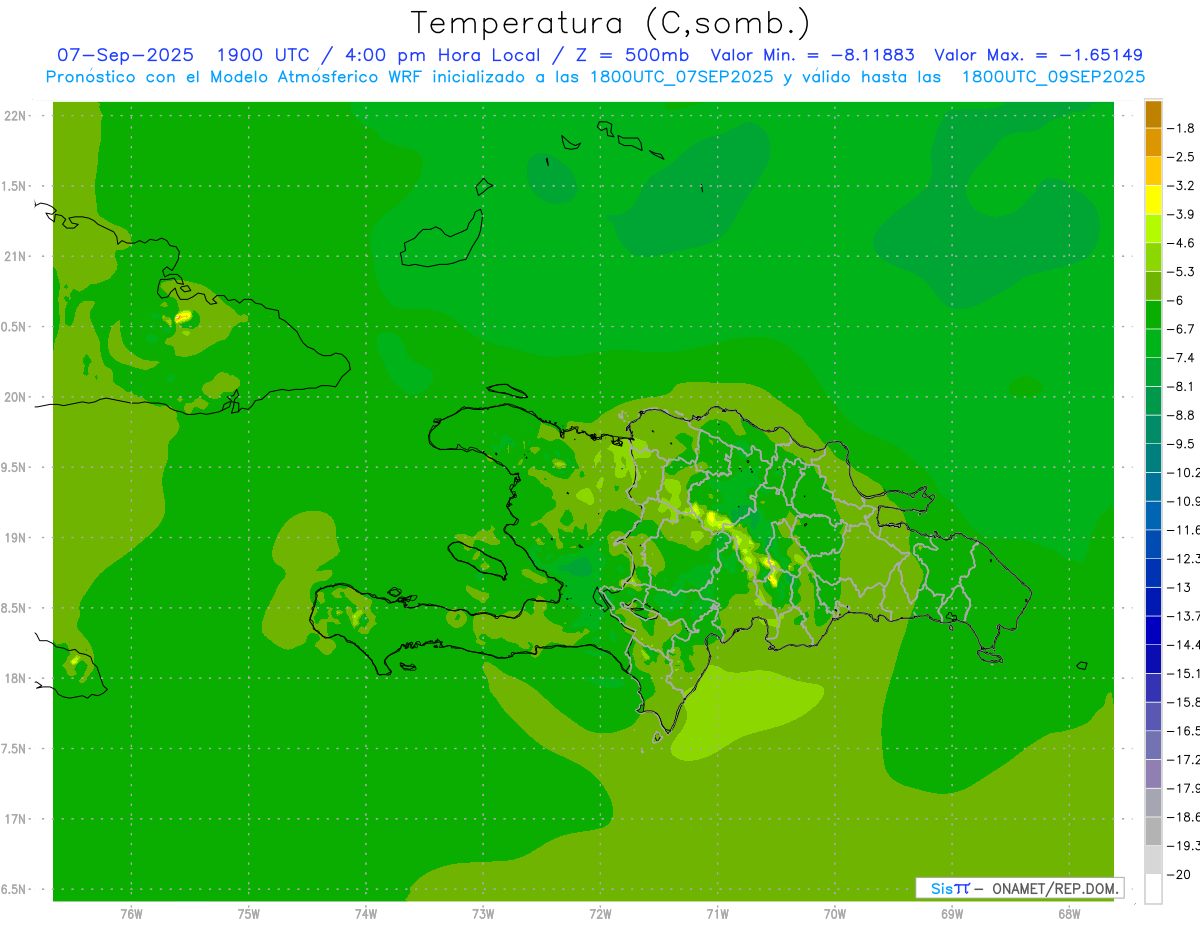Click the -20 label on the color scale
This screenshot has height=927, width=1200.
point(1182,875)
